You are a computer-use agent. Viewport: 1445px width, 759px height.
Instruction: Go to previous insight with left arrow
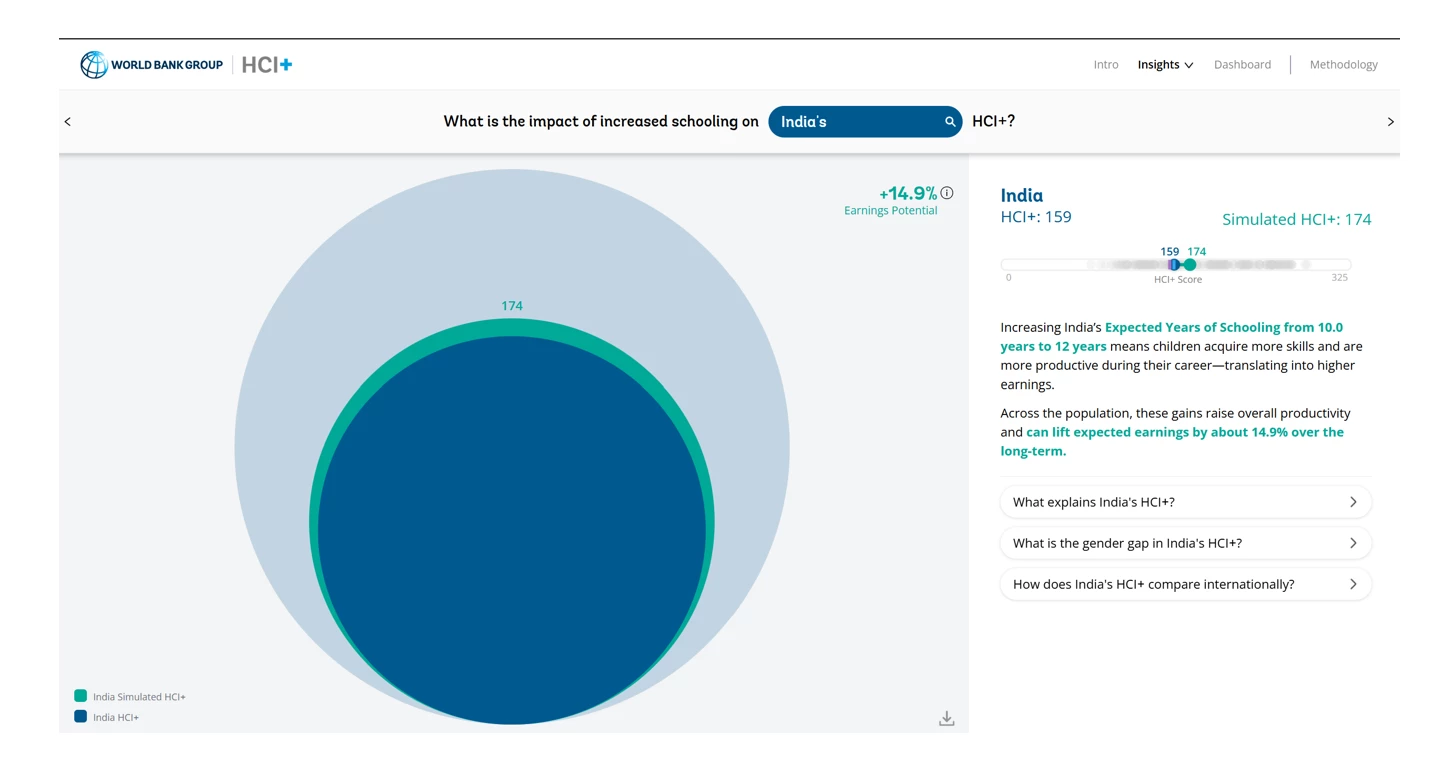pos(68,122)
